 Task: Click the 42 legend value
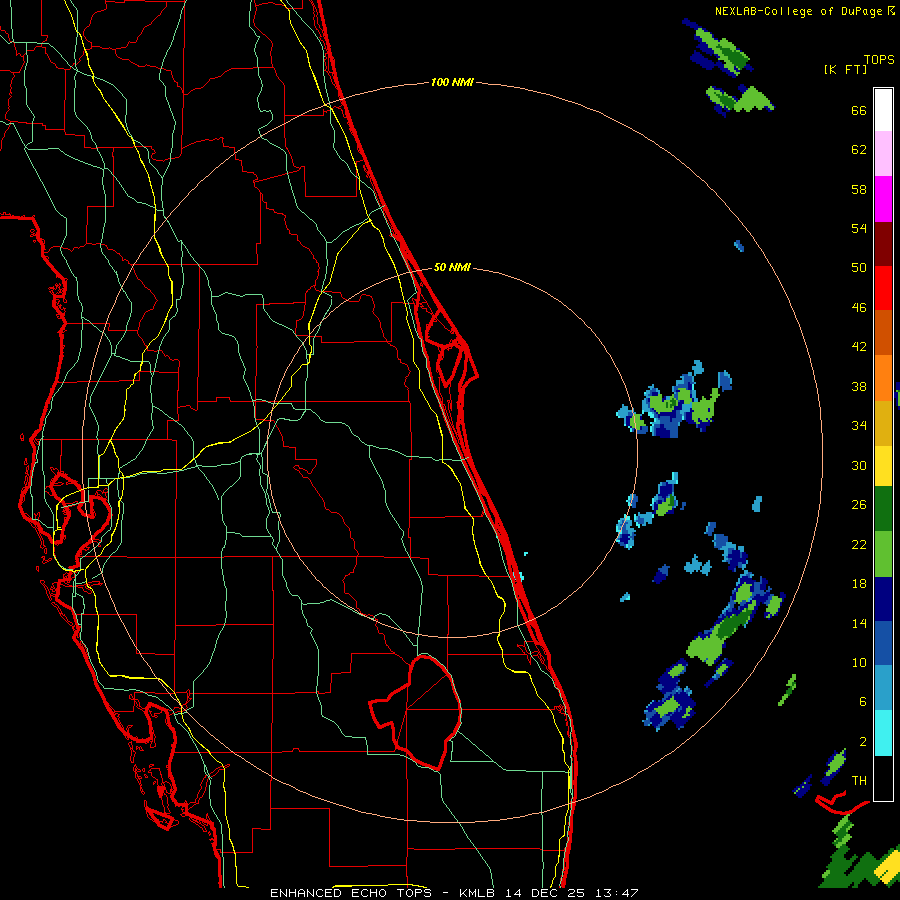coord(859,346)
